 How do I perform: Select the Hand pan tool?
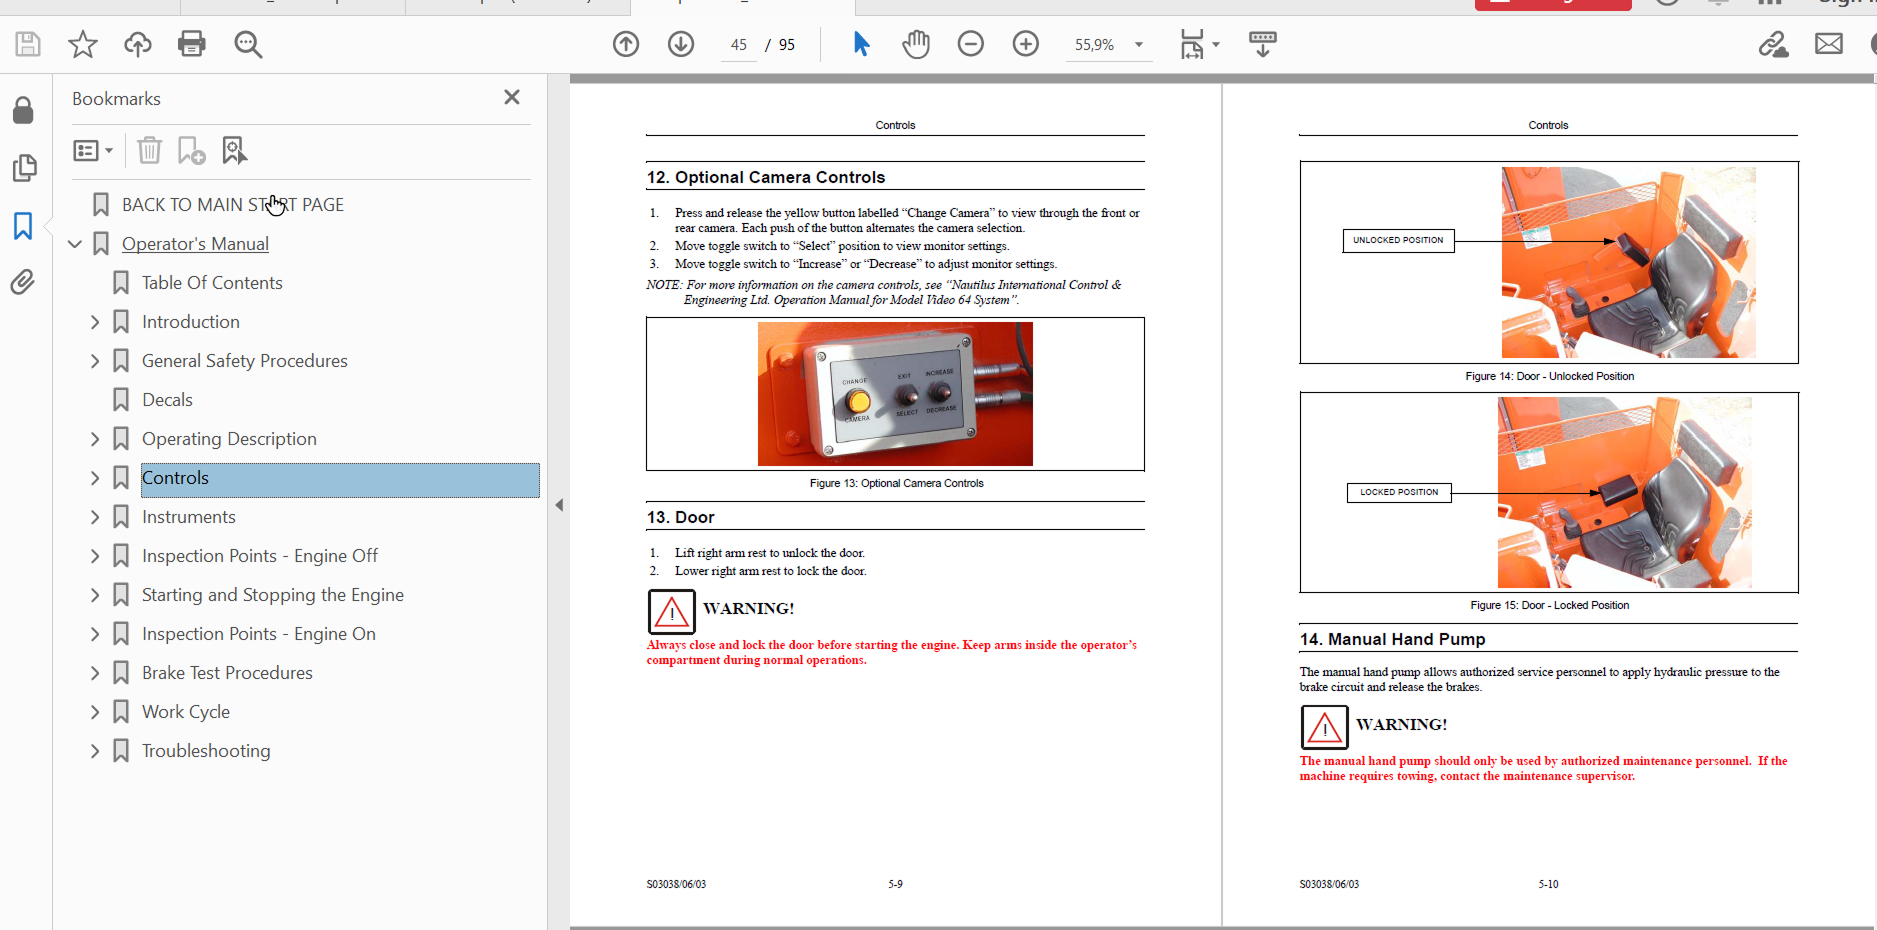point(915,44)
